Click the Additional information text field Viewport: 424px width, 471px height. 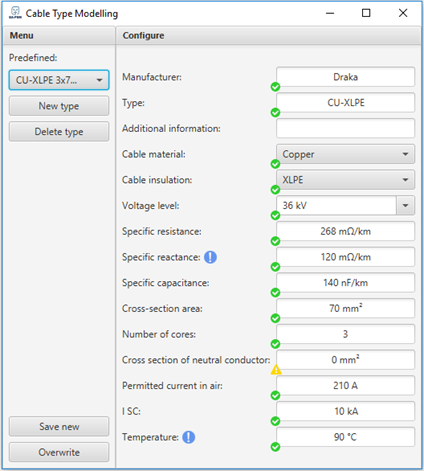tap(345, 128)
